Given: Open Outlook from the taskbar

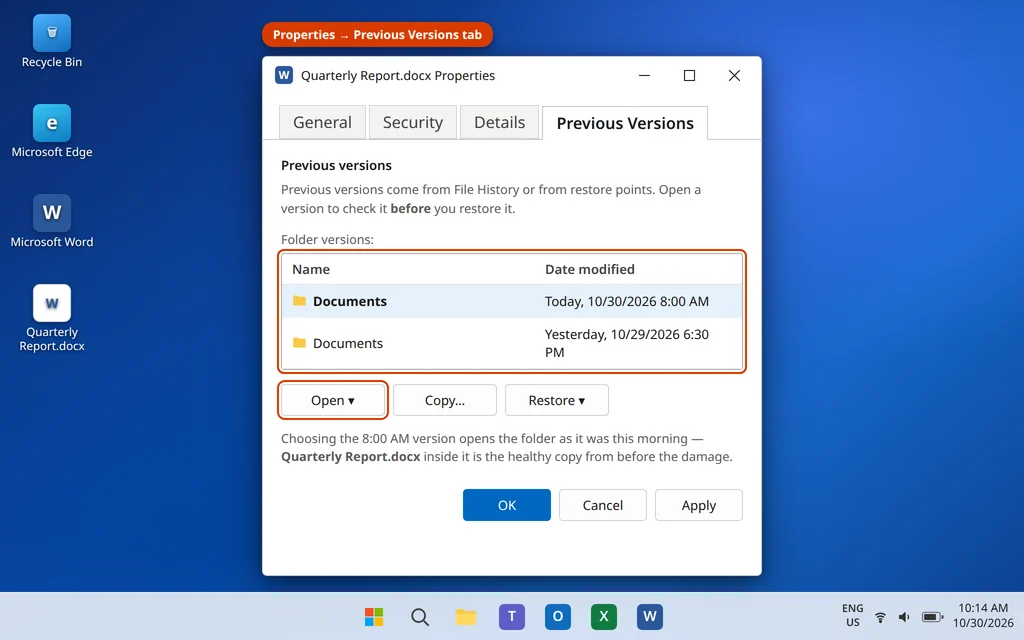Looking at the screenshot, I should (x=558, y=616).
